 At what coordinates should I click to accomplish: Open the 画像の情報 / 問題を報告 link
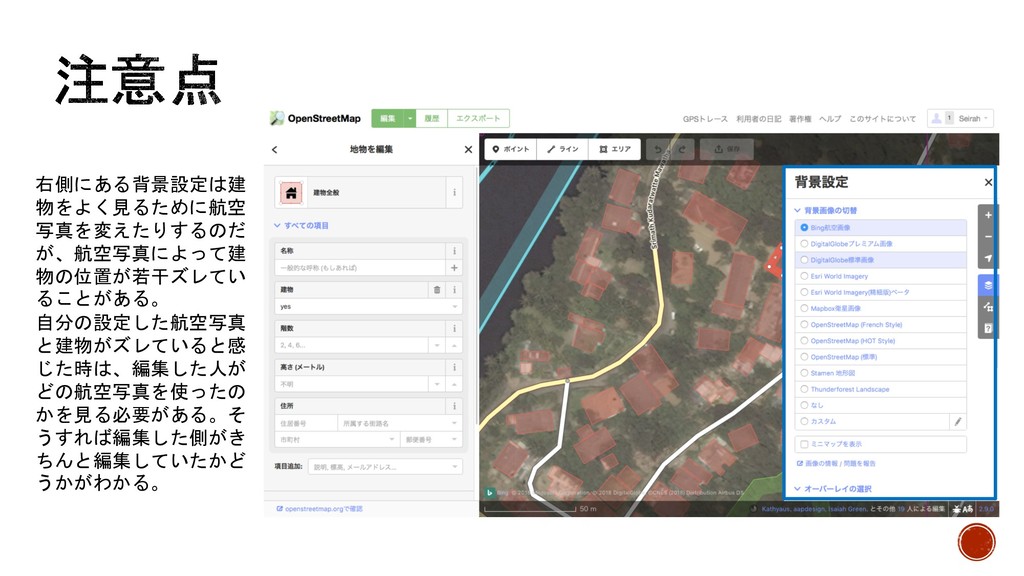[837, 464]
